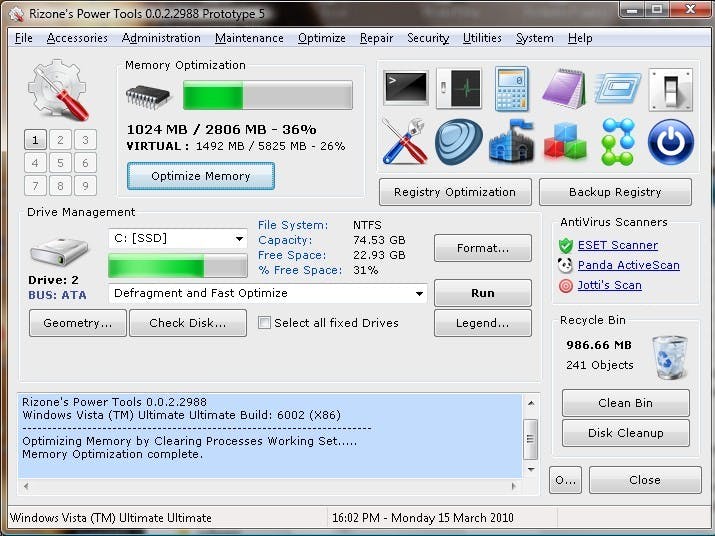
Task: Click the light switch icon
Action: (x=670, y=89)
